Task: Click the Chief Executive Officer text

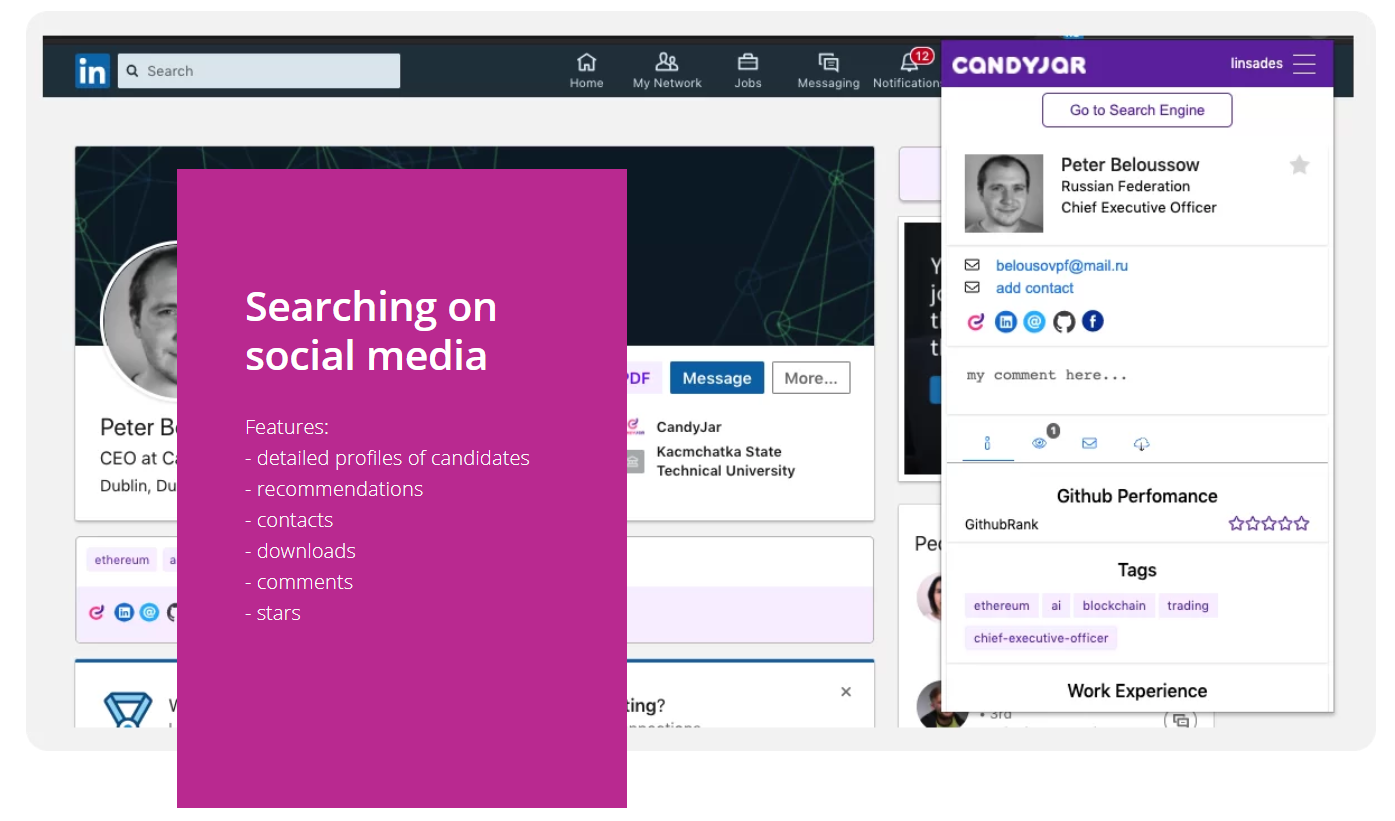Action: [1139, 208]
